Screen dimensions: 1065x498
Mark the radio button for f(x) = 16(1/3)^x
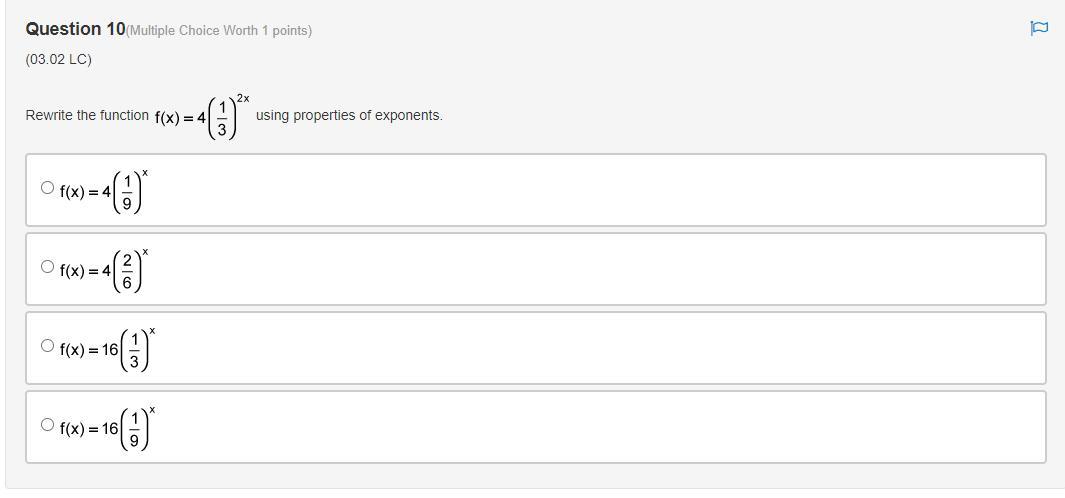[x=47, y=345]
